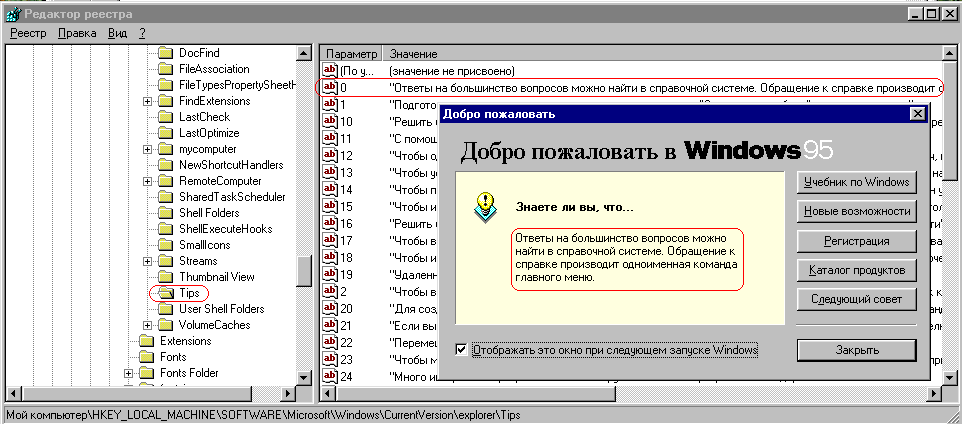Select the FileTypesPropertySheetH key label

click(237, 85)
